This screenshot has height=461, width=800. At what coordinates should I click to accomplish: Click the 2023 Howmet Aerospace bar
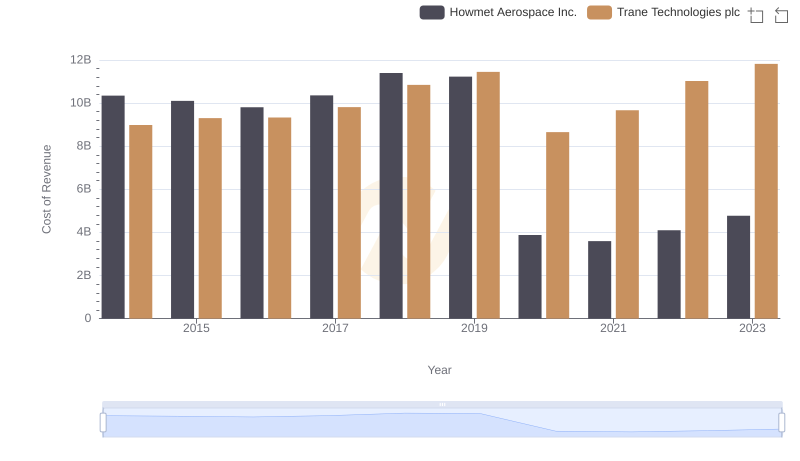pyautogui.click(x=738, y=267)
